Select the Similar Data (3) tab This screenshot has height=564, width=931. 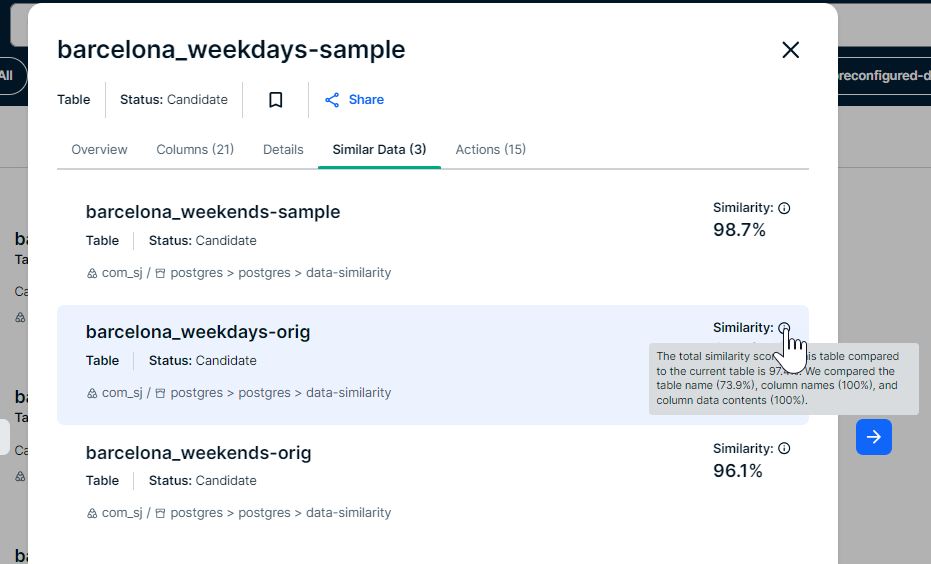(379, 150)
